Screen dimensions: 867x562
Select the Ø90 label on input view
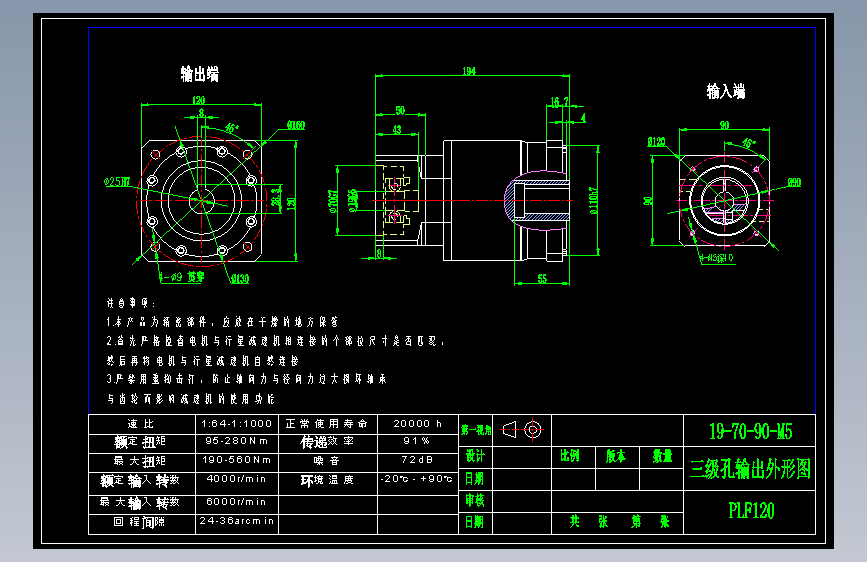pos(794,182)
